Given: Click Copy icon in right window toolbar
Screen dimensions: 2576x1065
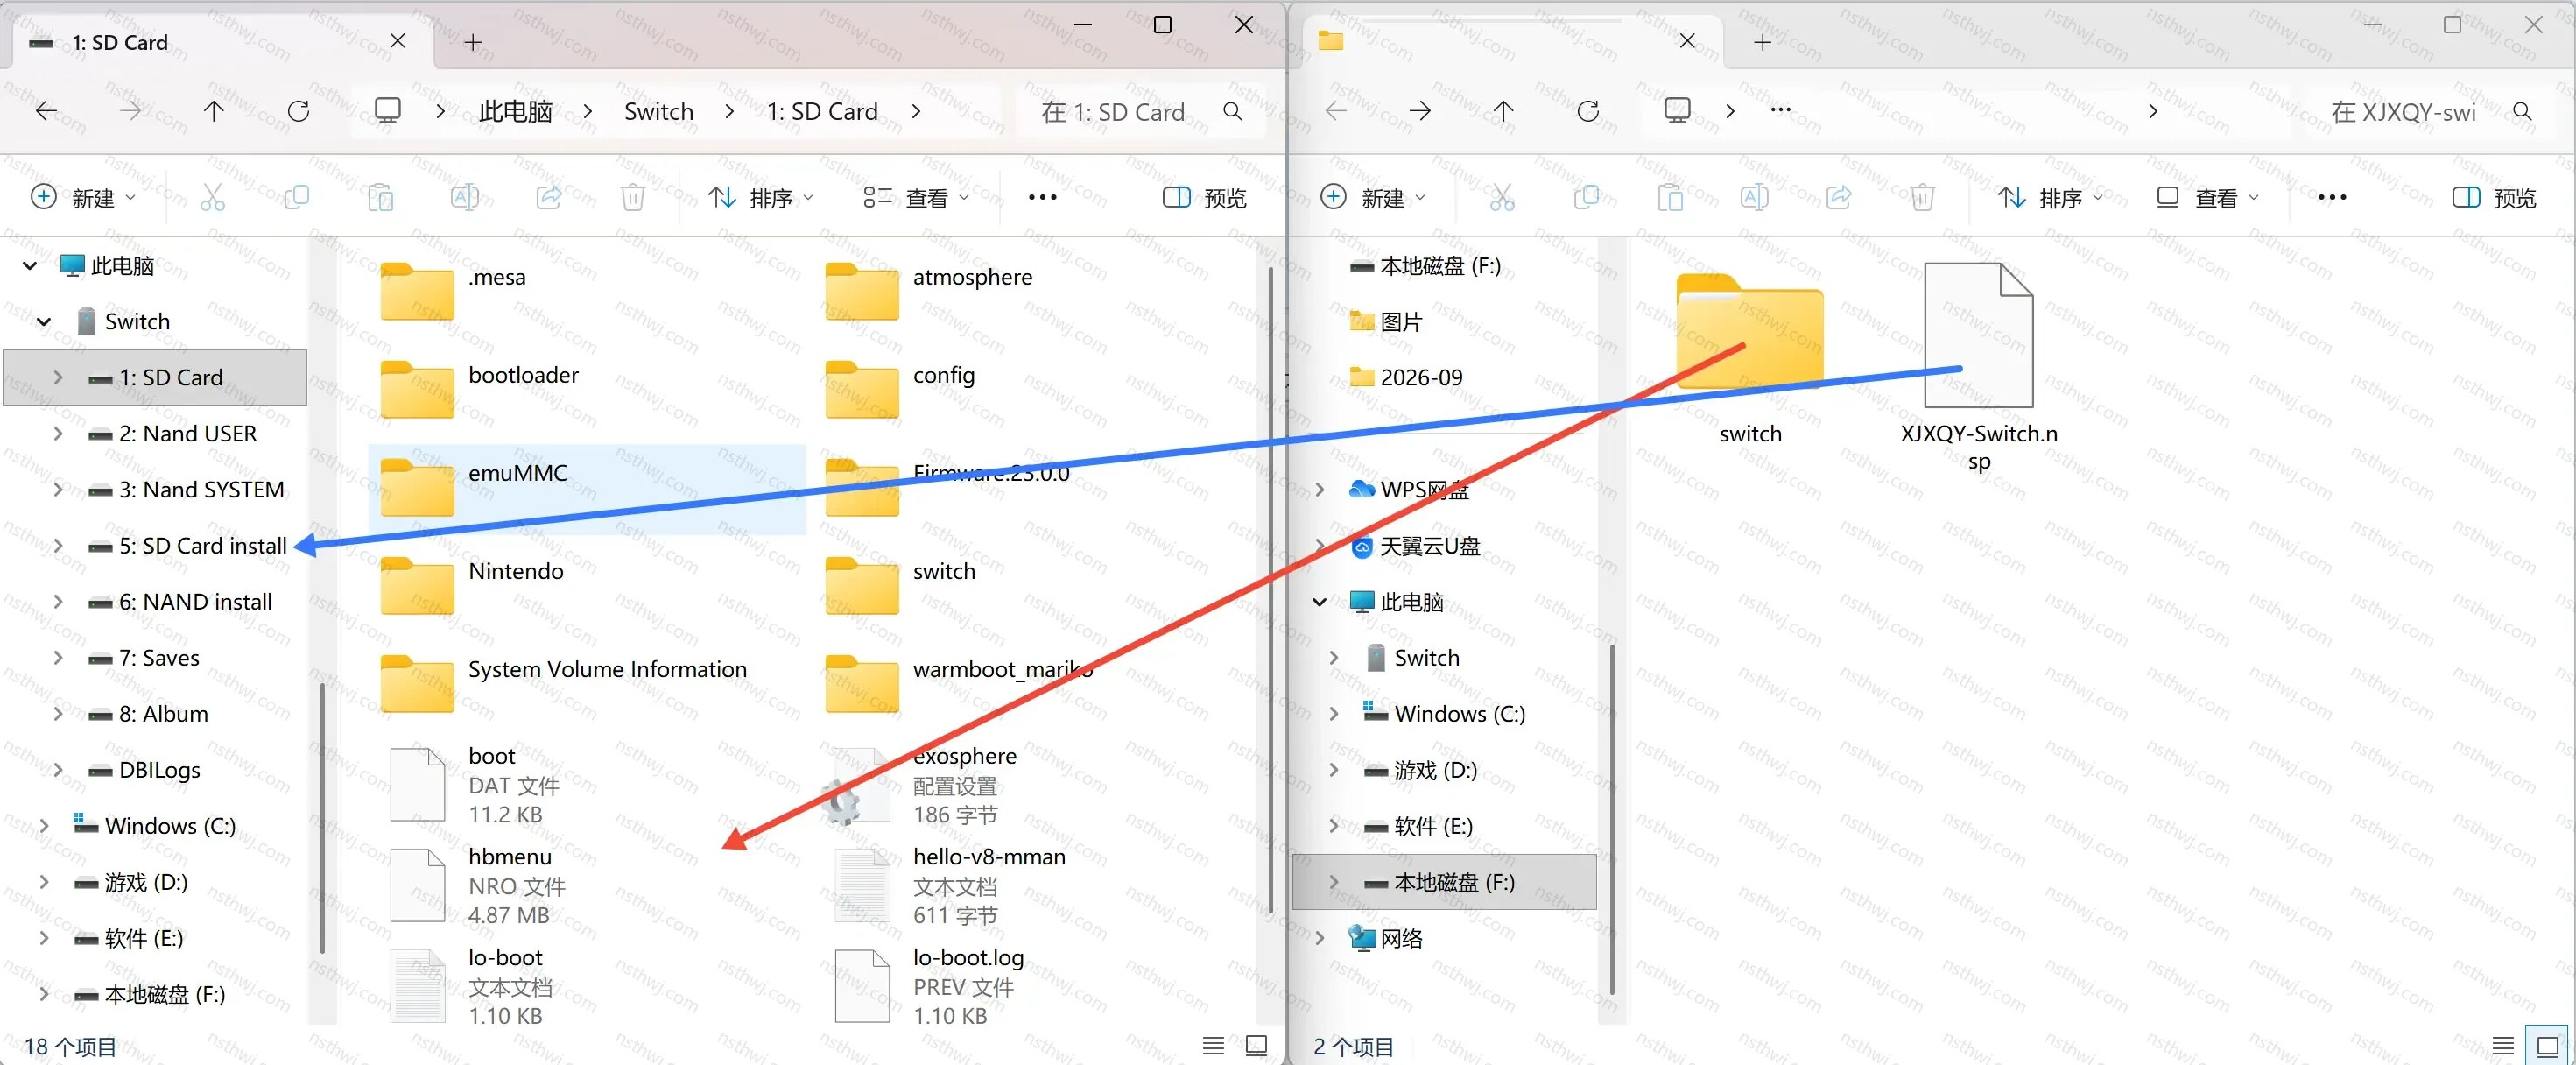Looking at the screenshot, I should click(x=1586, y=197).
